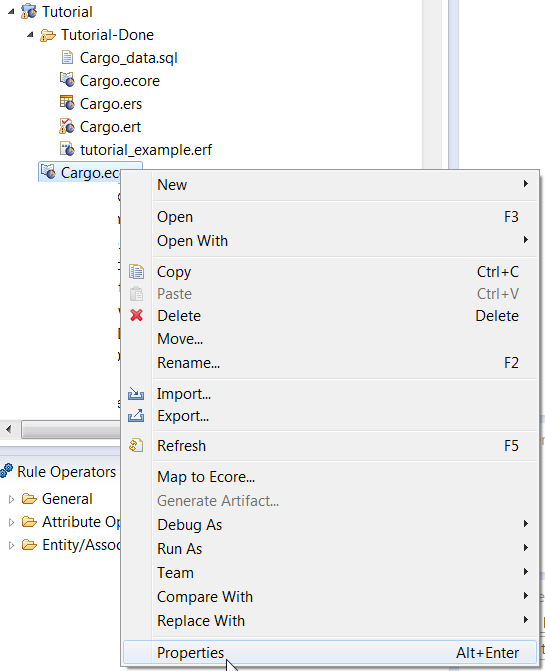Click the Cargo.ert file icon
Image resolution: width=545 pixels, height=671 pixels.
[67, 126]
